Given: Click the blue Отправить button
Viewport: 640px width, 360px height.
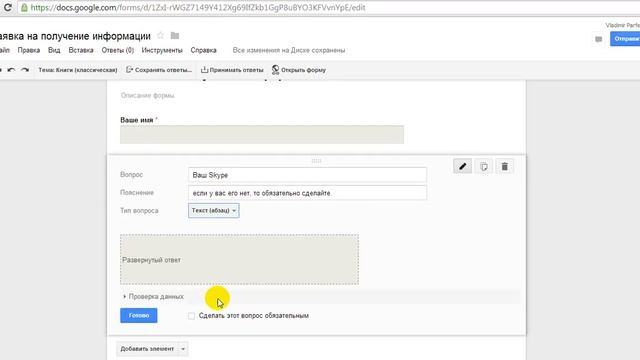Looking at the screenshot, I should tap(625, 39).
